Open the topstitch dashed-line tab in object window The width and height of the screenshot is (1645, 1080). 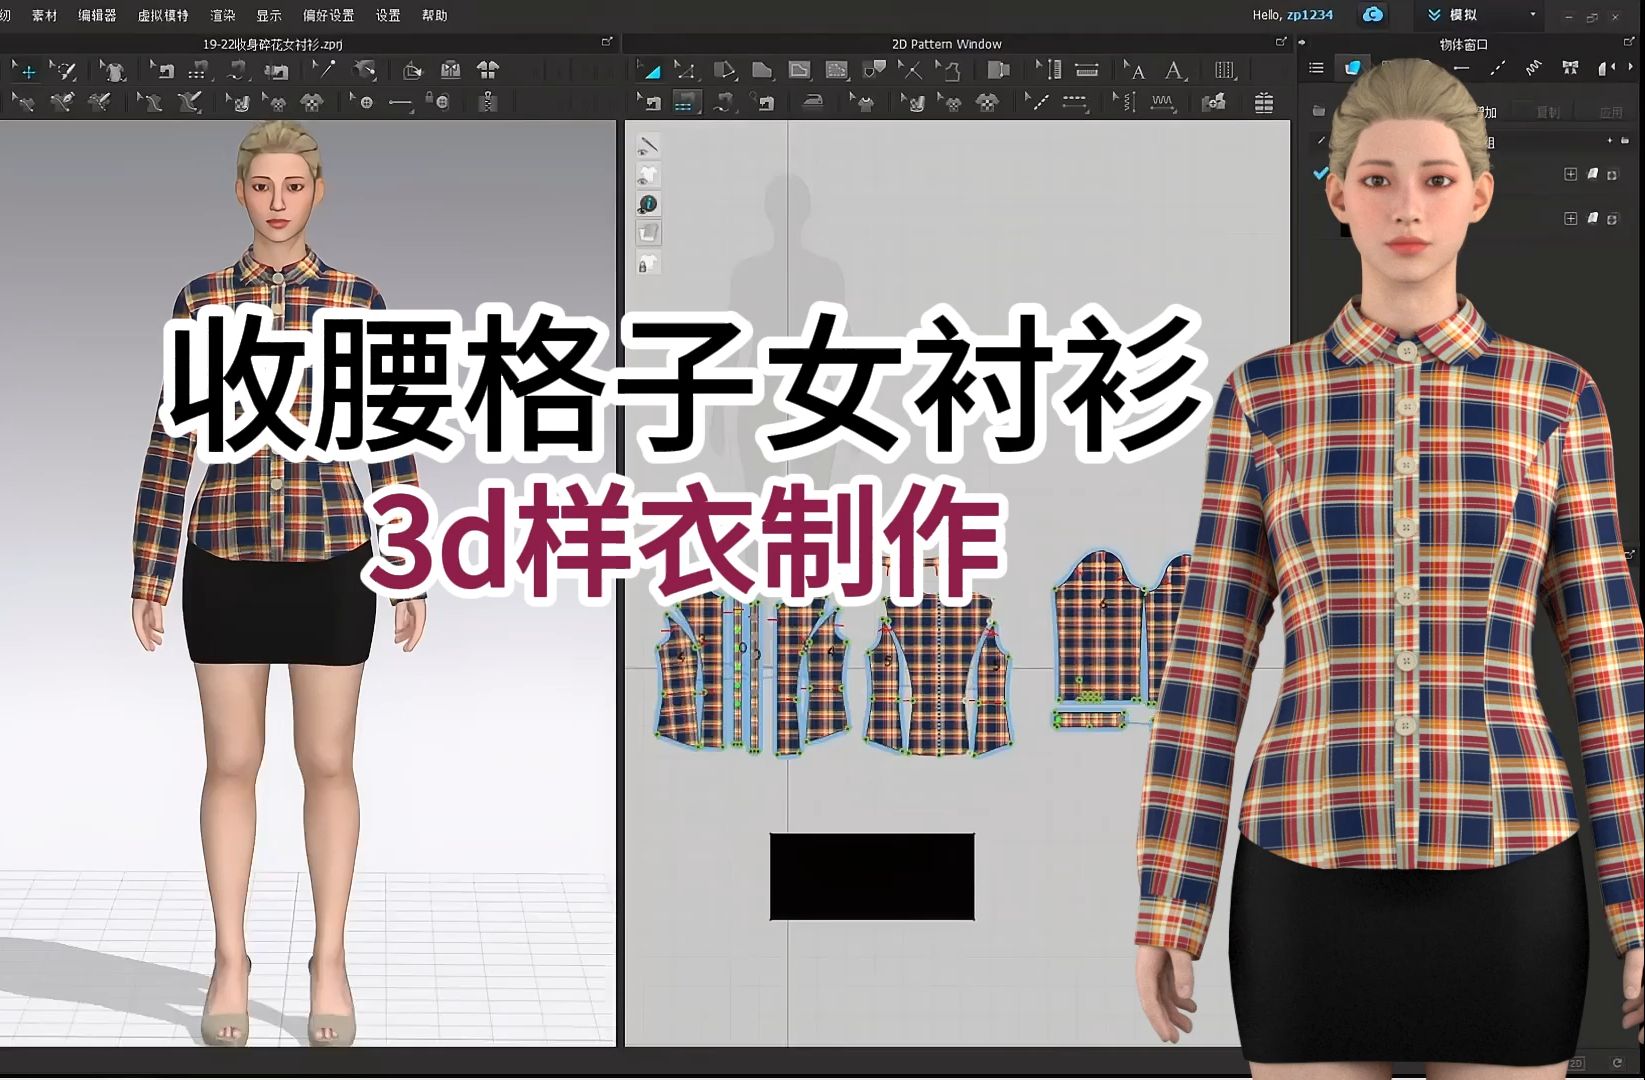[1497, 68]
